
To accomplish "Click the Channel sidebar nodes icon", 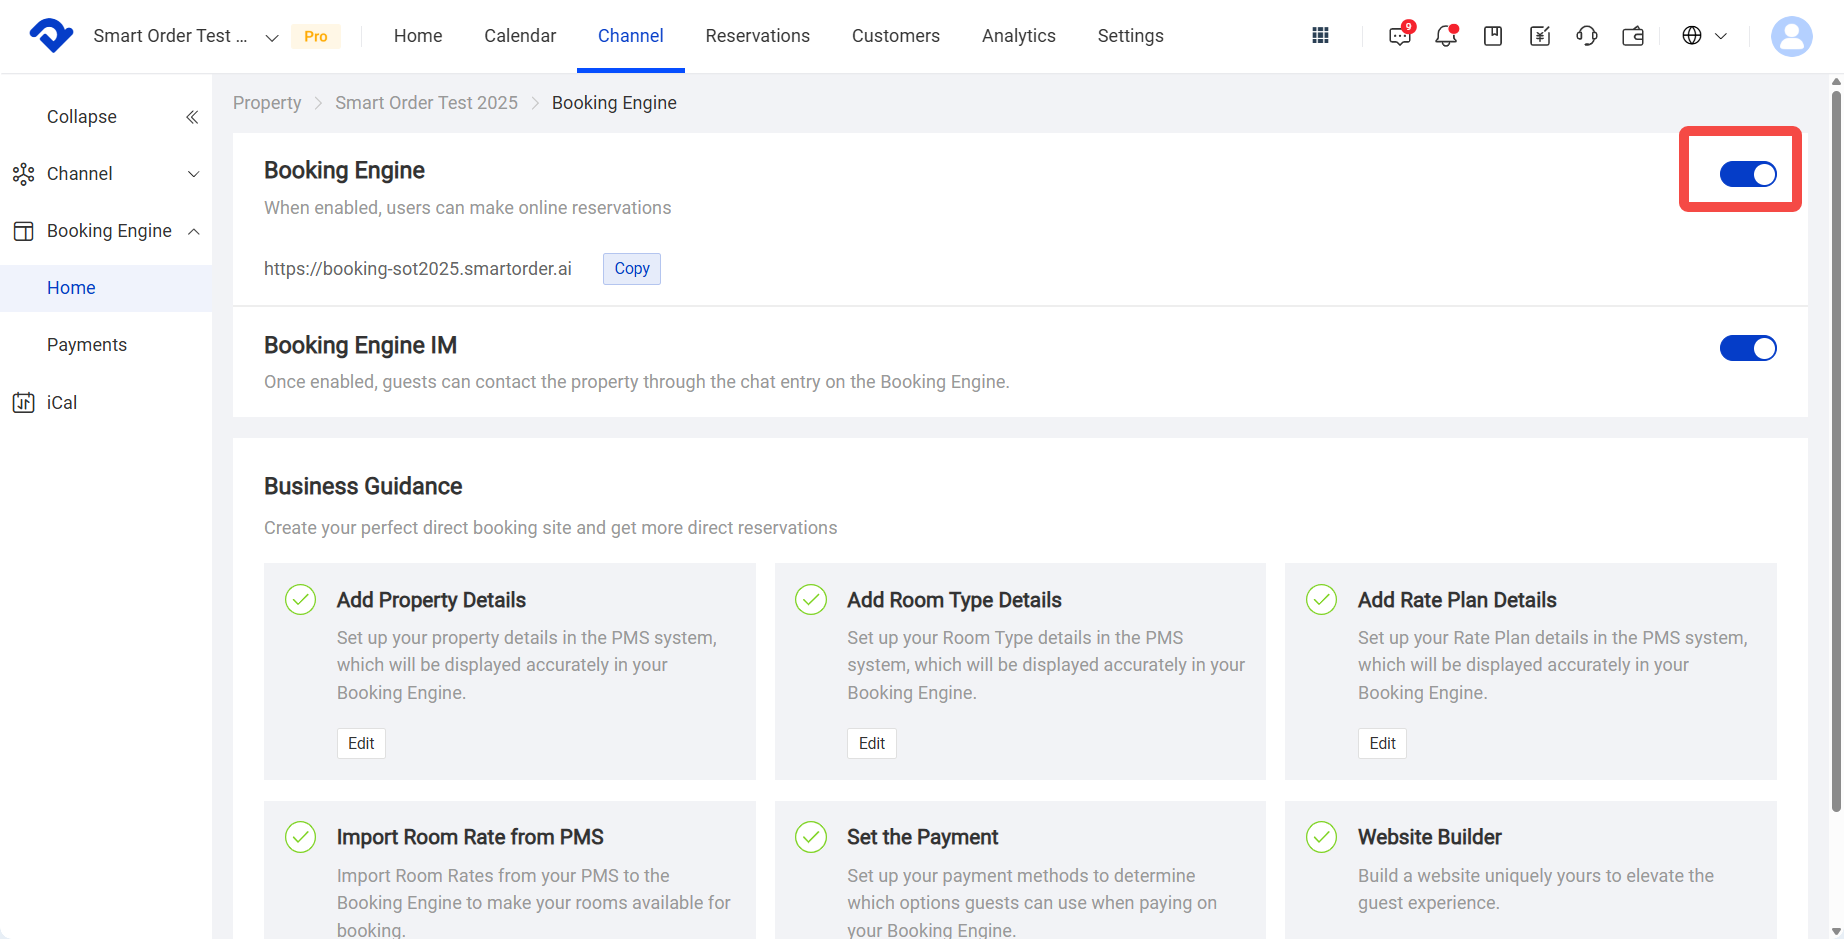I will click(x=23, y=174).
